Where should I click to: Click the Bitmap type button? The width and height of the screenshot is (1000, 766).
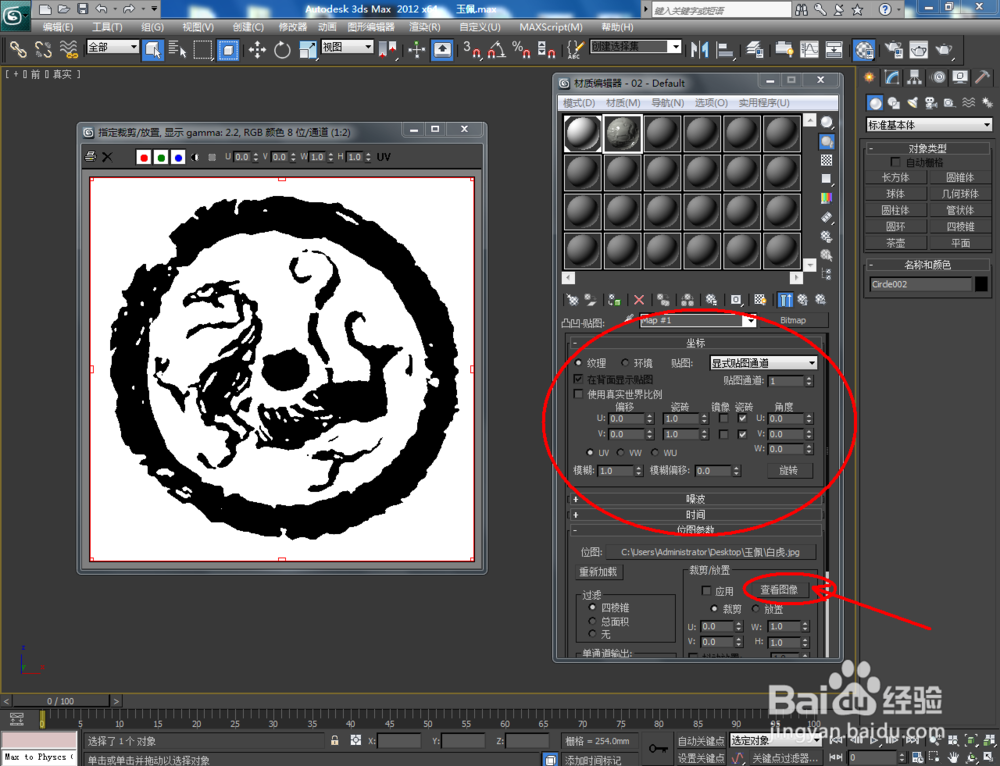coord(793,320)
